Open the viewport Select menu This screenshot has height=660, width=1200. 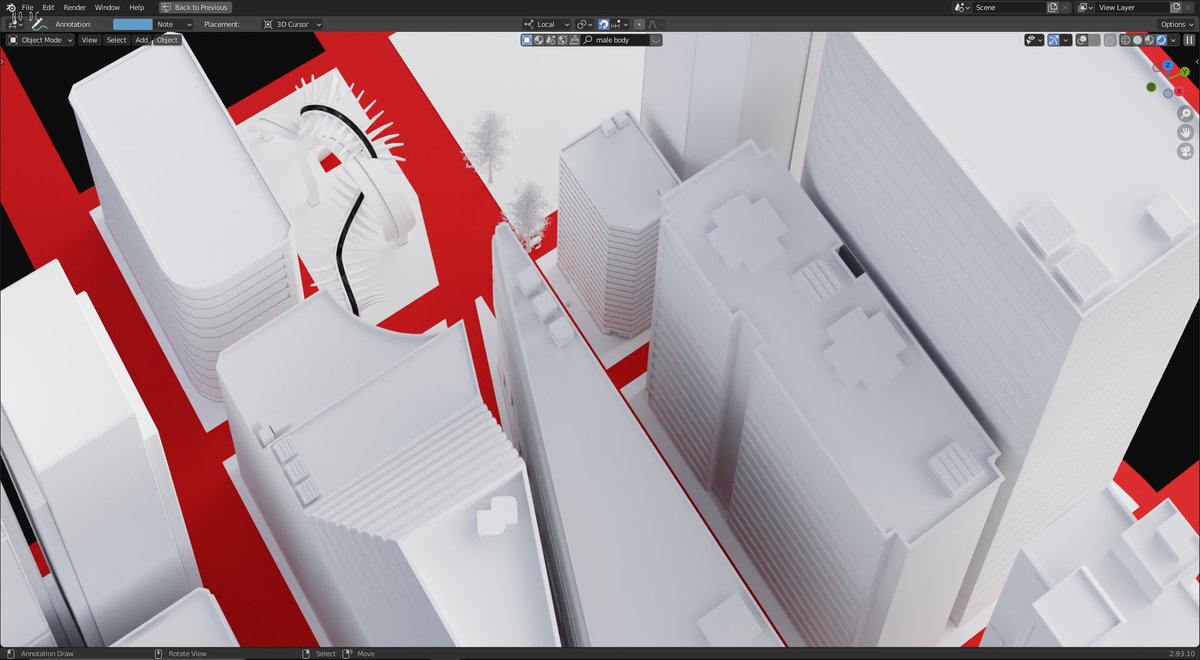click(x=117, y=40)
